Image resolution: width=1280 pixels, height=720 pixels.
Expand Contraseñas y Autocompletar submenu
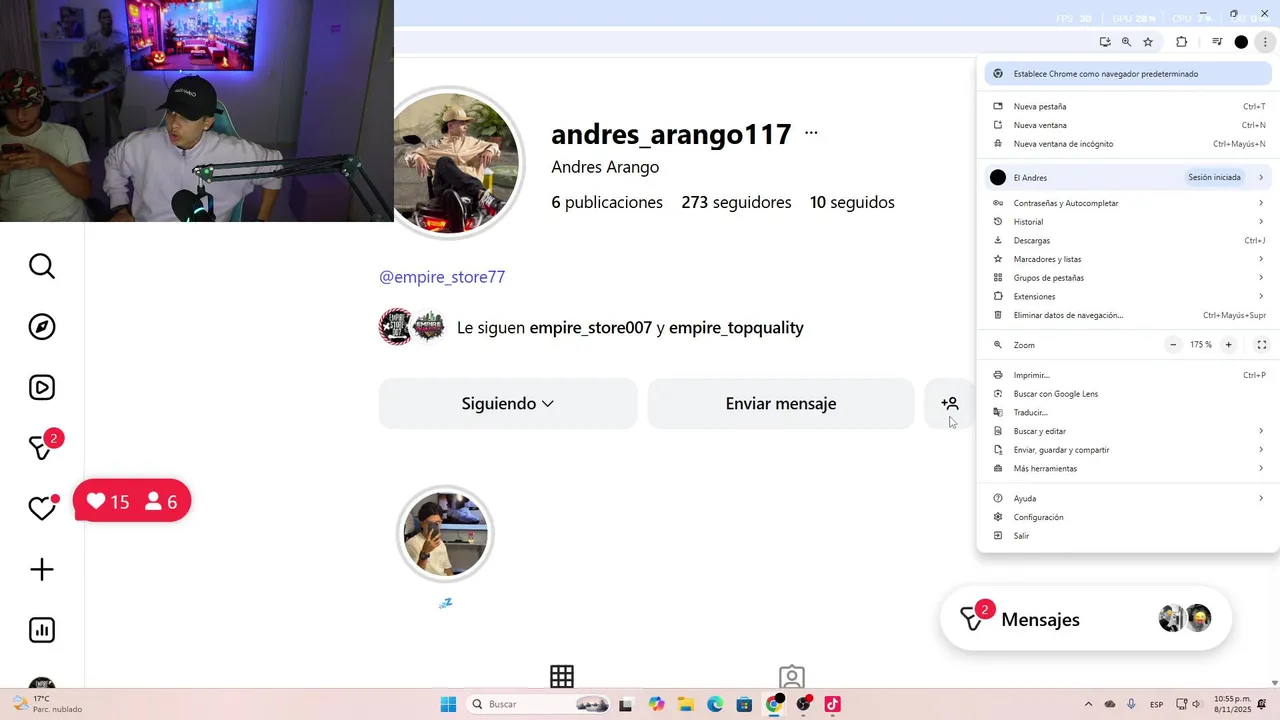click(1128, 203)
